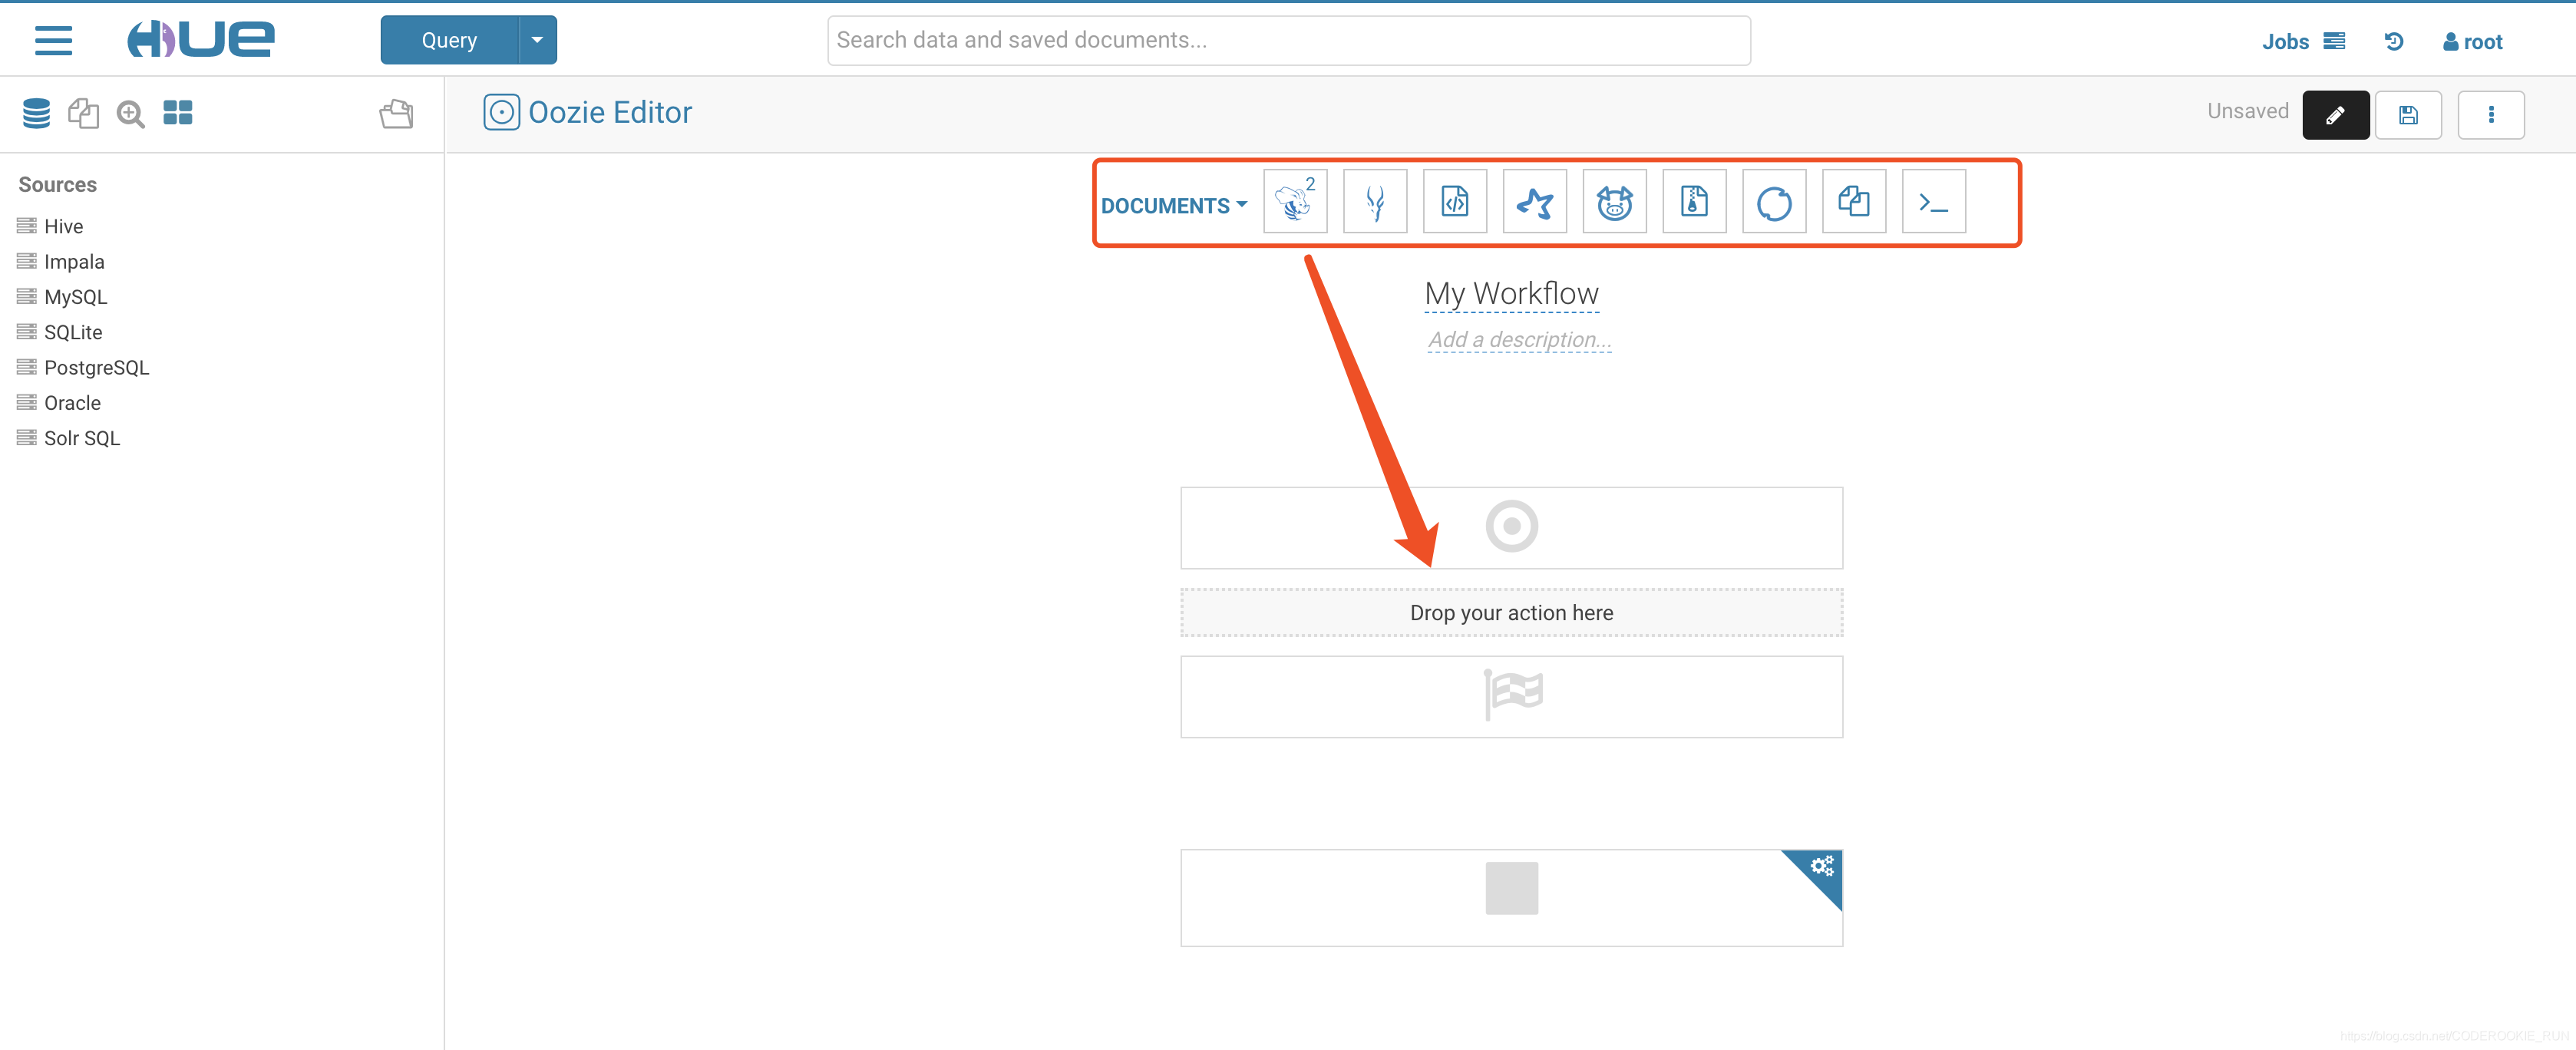This screenshot has height=1050, width=2576.
Task: Open the Impala source
Action: click(74, 261)
